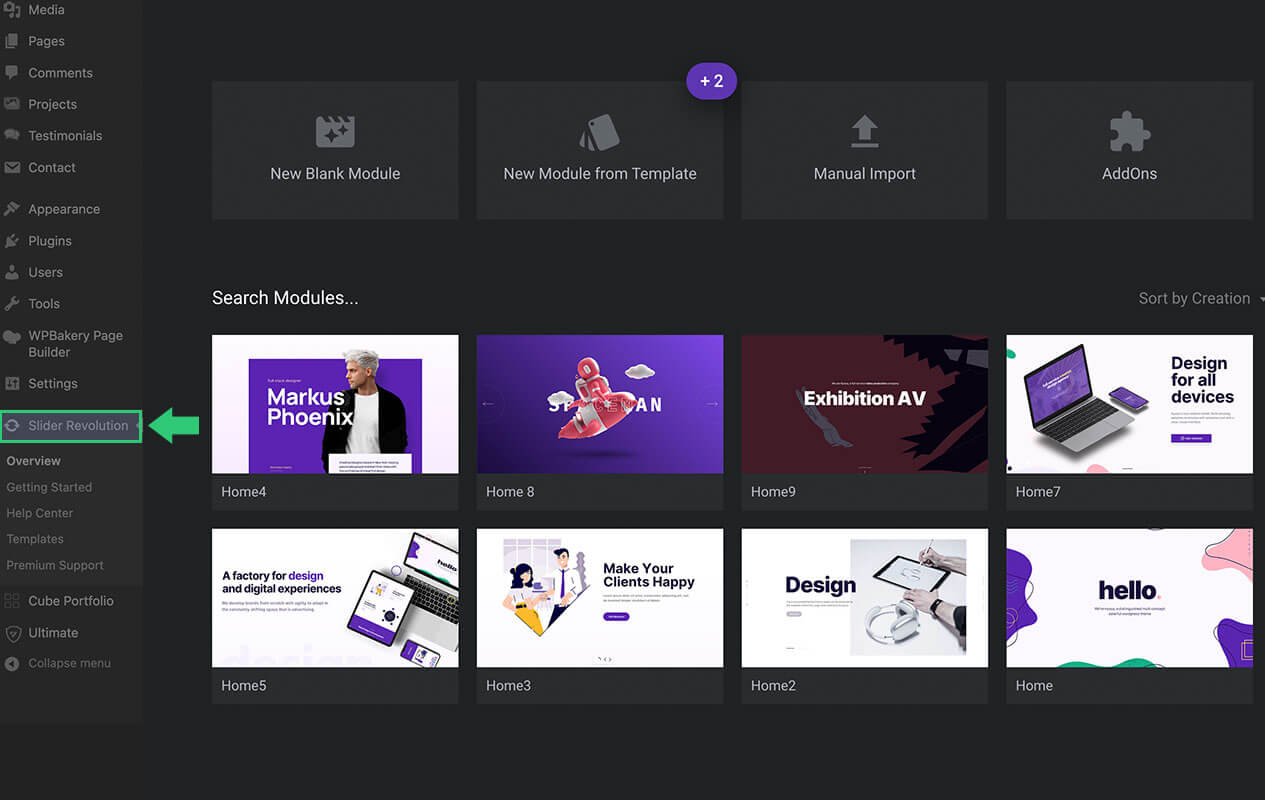
Task: Open the Premium Support link
Action: [55, 565]
